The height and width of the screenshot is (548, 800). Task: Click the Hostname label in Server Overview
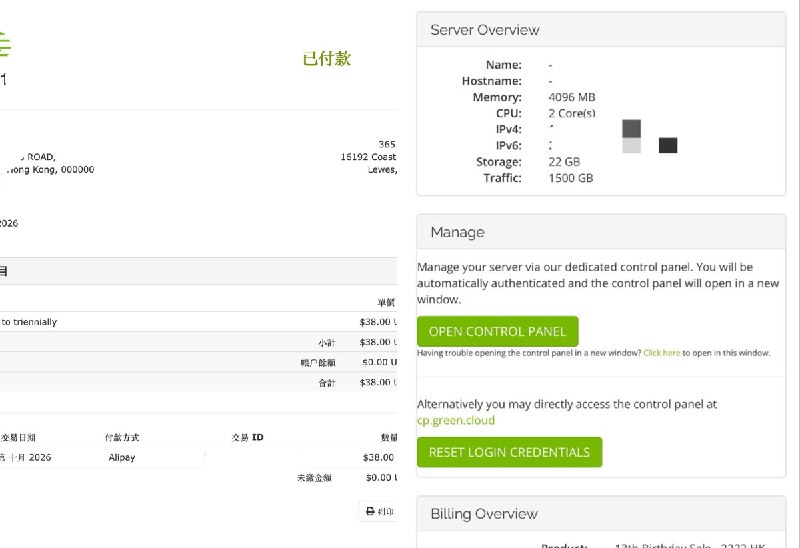pyautogui.click(x=491, y=81)
